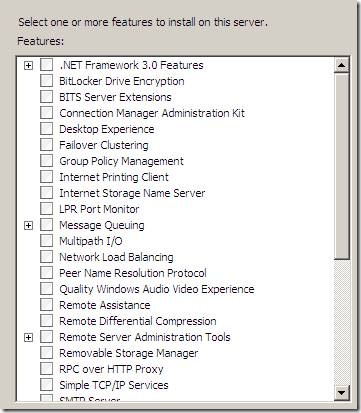Click the scrollbar up arrow
Screen dimensions: 361x413
[x=341, y=65]
